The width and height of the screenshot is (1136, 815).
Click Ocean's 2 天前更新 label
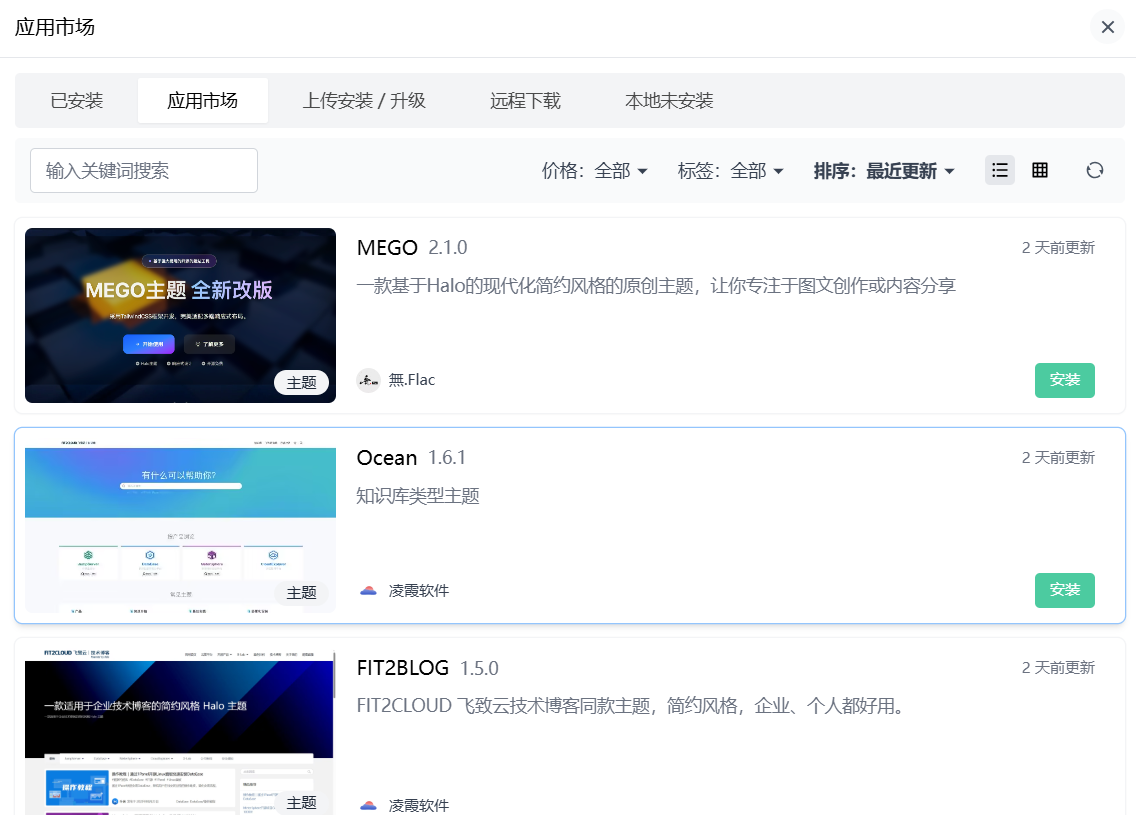click(1058, 458)
